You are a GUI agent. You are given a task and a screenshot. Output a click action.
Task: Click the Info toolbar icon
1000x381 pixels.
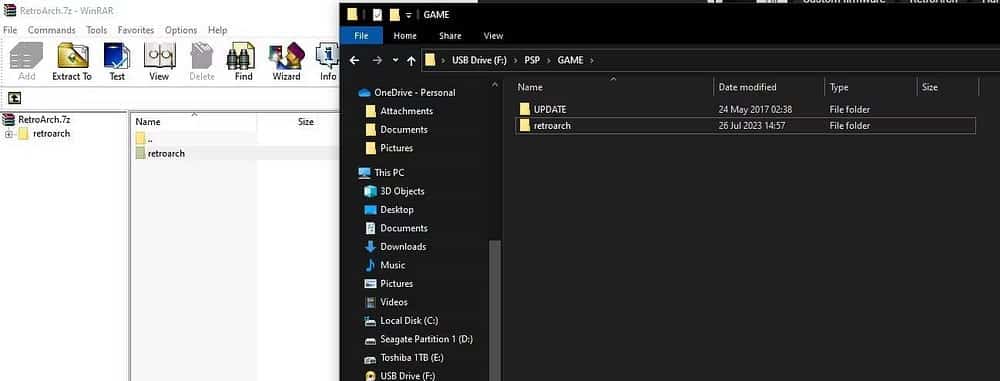(327, 61)
